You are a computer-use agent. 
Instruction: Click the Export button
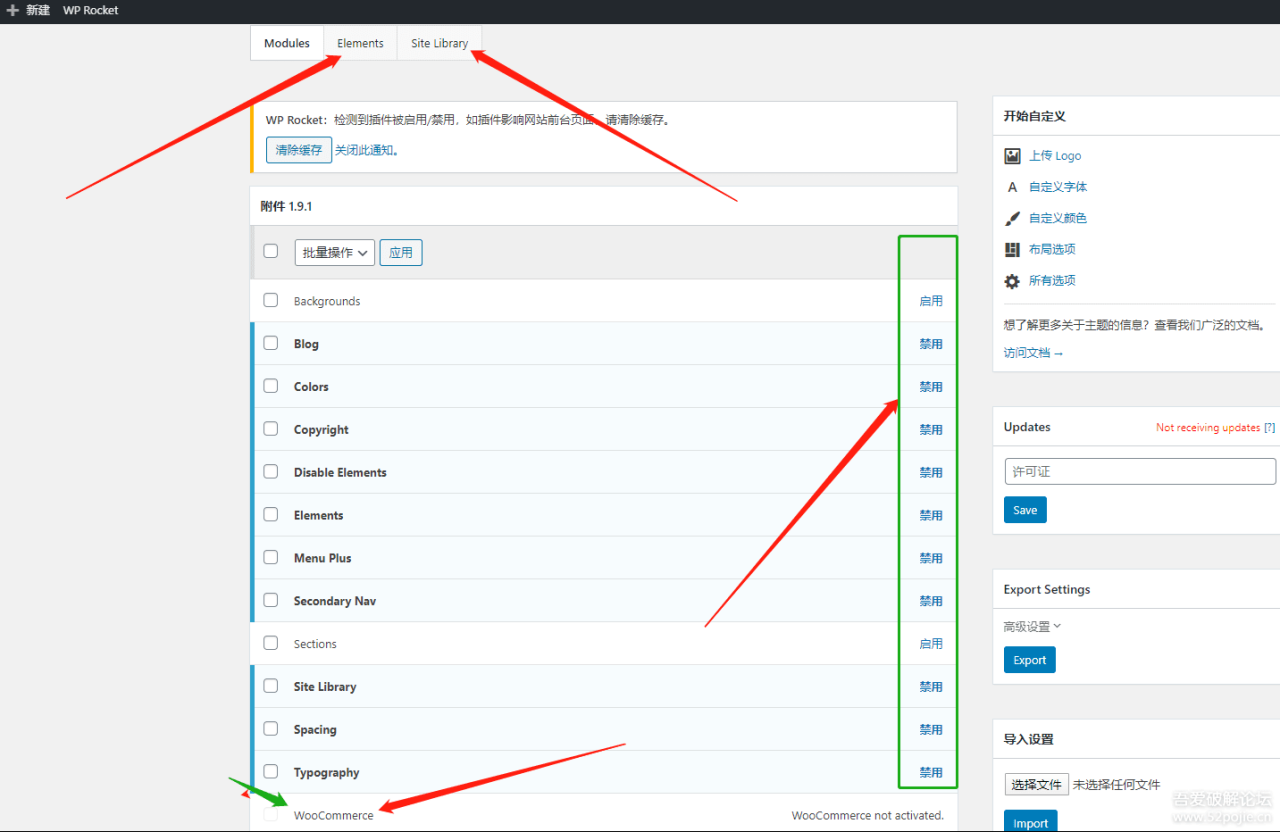[1030, 660]
